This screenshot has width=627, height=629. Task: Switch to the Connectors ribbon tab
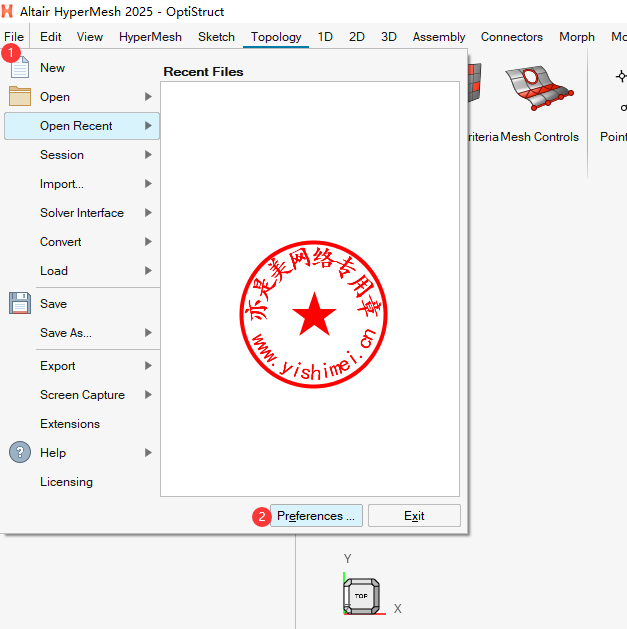pos(511,37)
